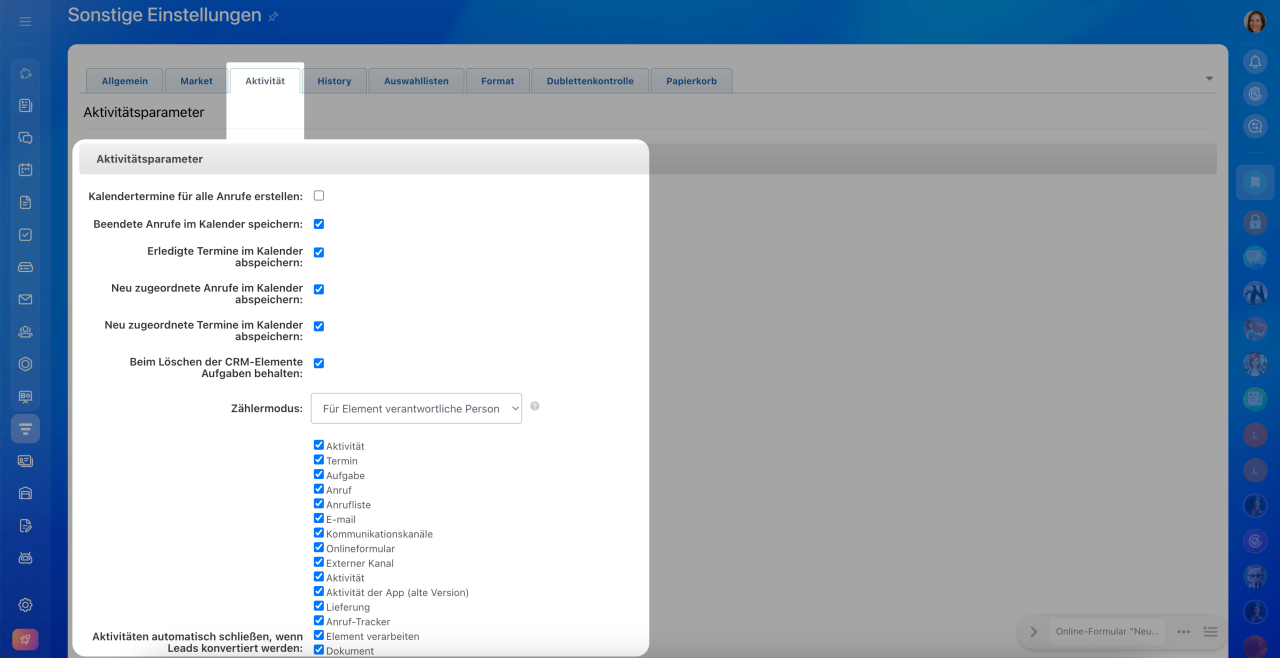Switch to the Dublettenkontrolle tab
Image resolution: width=1280 pixels, height=658 pixels.
[590, 81]
